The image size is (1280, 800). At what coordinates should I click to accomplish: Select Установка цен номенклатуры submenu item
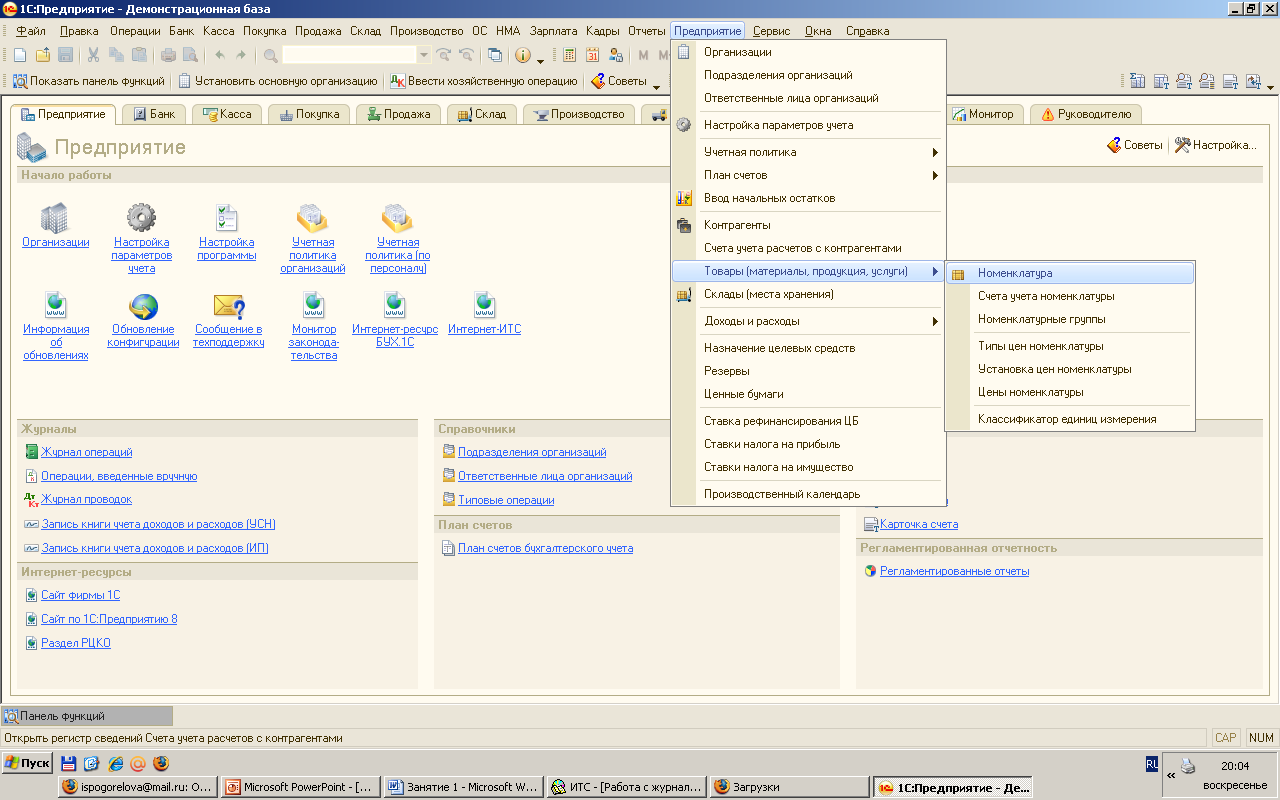click(x=1070, y=369)
